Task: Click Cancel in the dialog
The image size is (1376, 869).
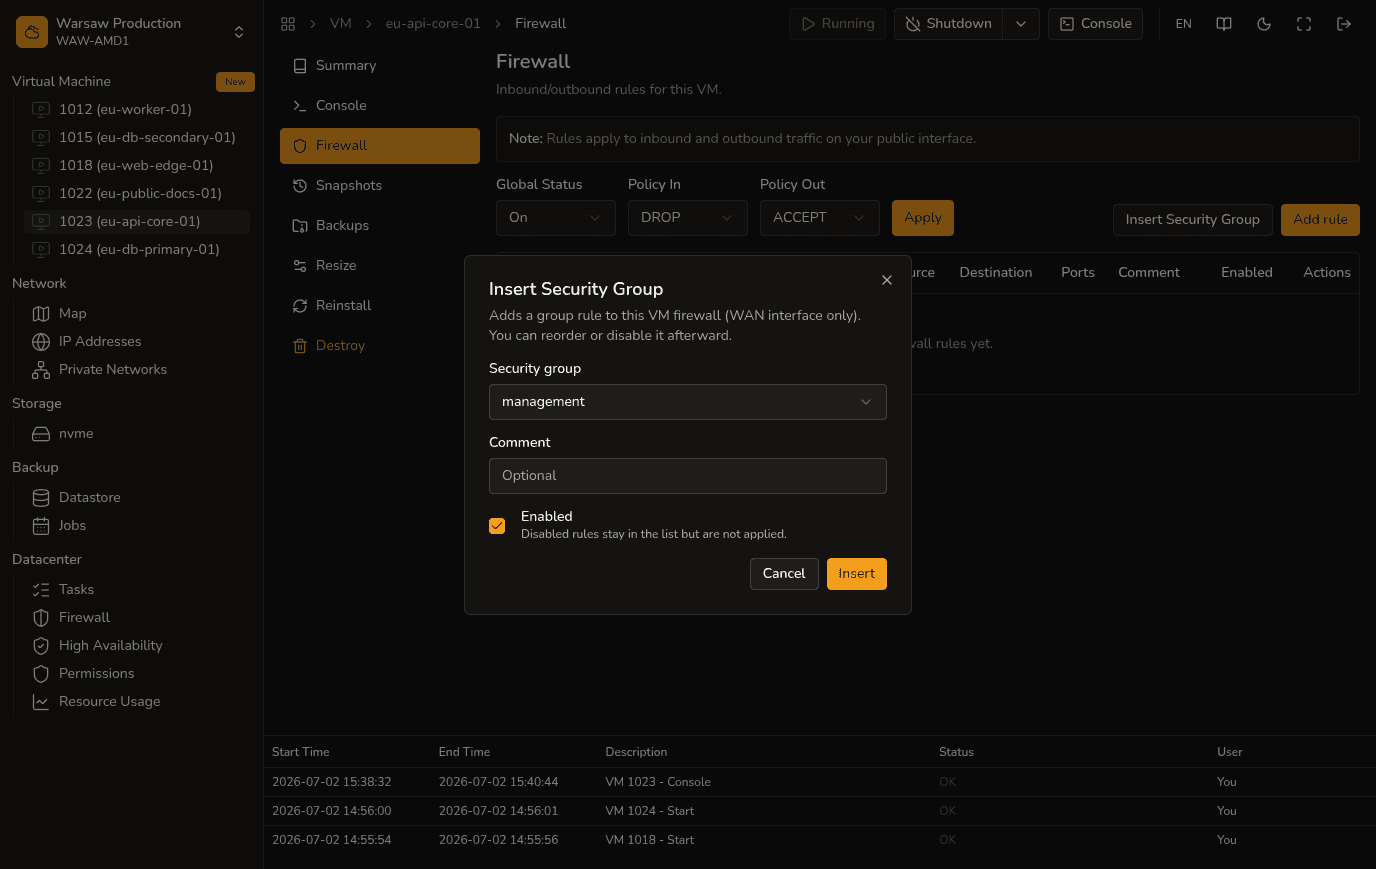Action: click(x=784, y=574)
